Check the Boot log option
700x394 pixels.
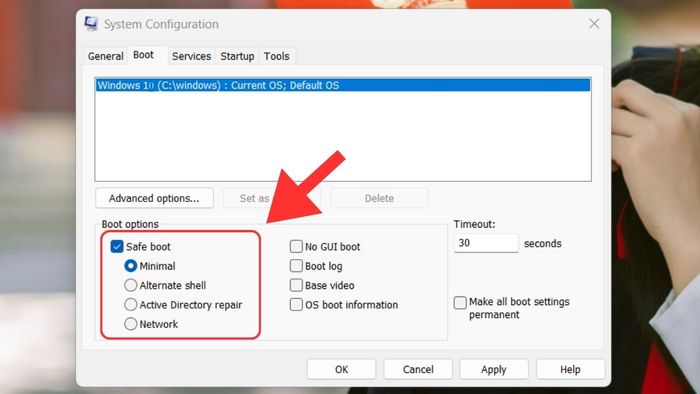click(x=296, y=266)
